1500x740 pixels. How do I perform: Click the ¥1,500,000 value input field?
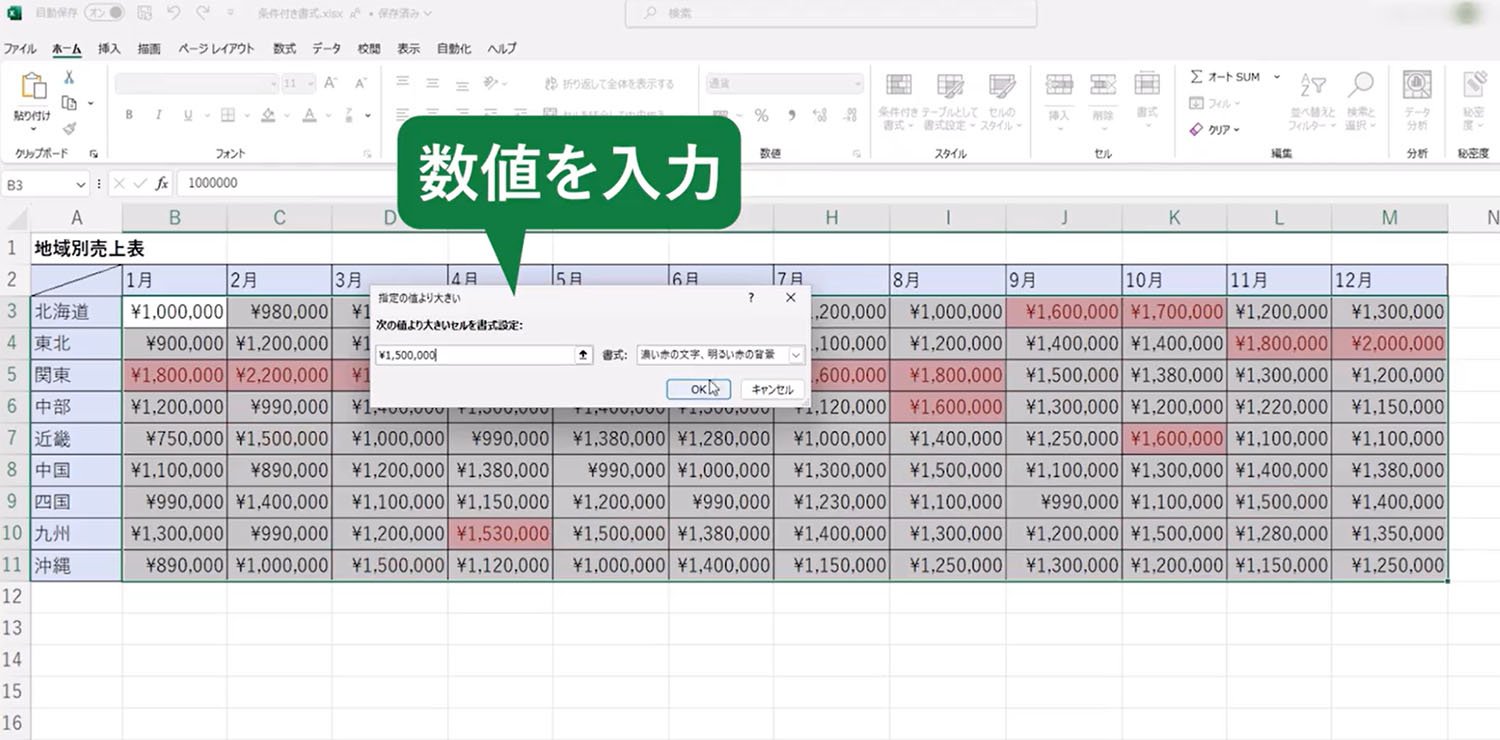pyautogui.click(x=474, y=355)
